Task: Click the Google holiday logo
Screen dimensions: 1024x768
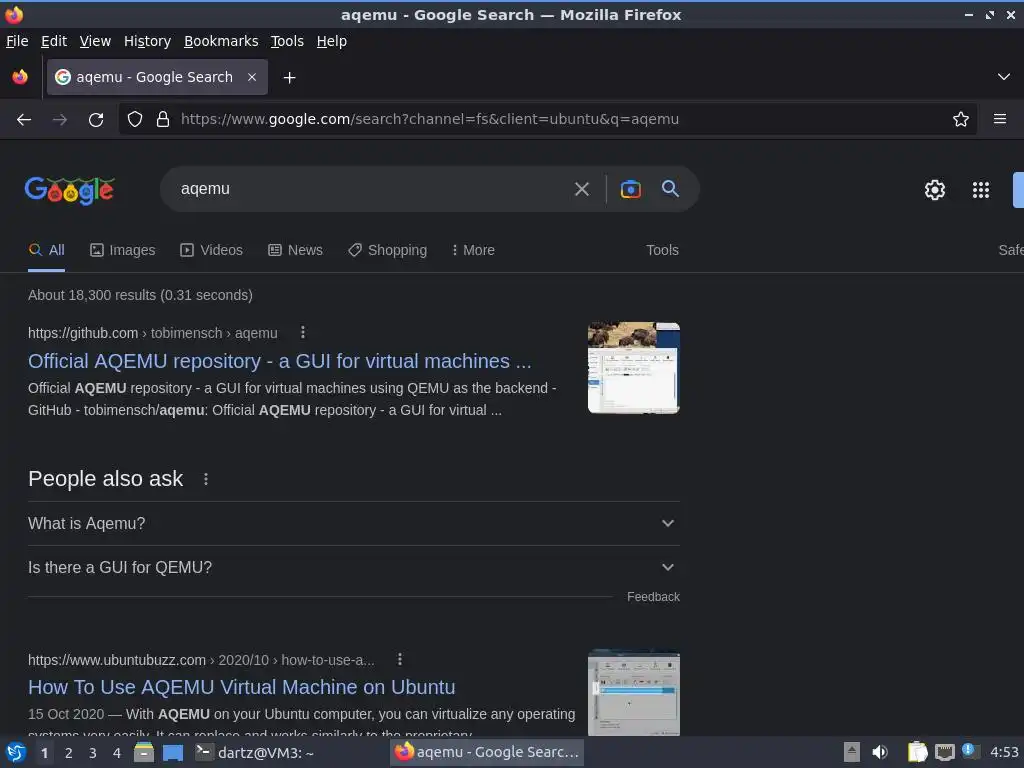Action: coord(70,190)
